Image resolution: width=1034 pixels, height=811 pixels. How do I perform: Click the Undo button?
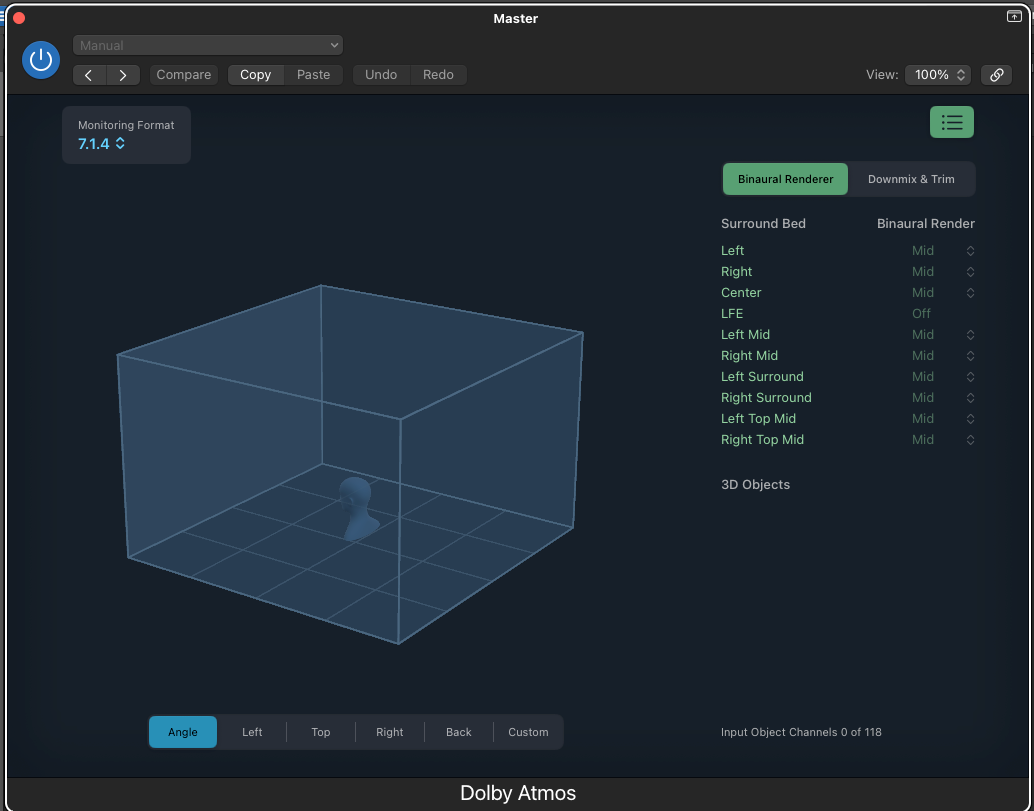(x=381, y=75)
